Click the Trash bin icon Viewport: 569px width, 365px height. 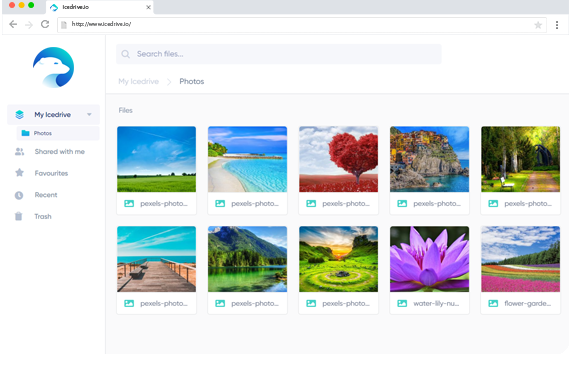(19, 216)
